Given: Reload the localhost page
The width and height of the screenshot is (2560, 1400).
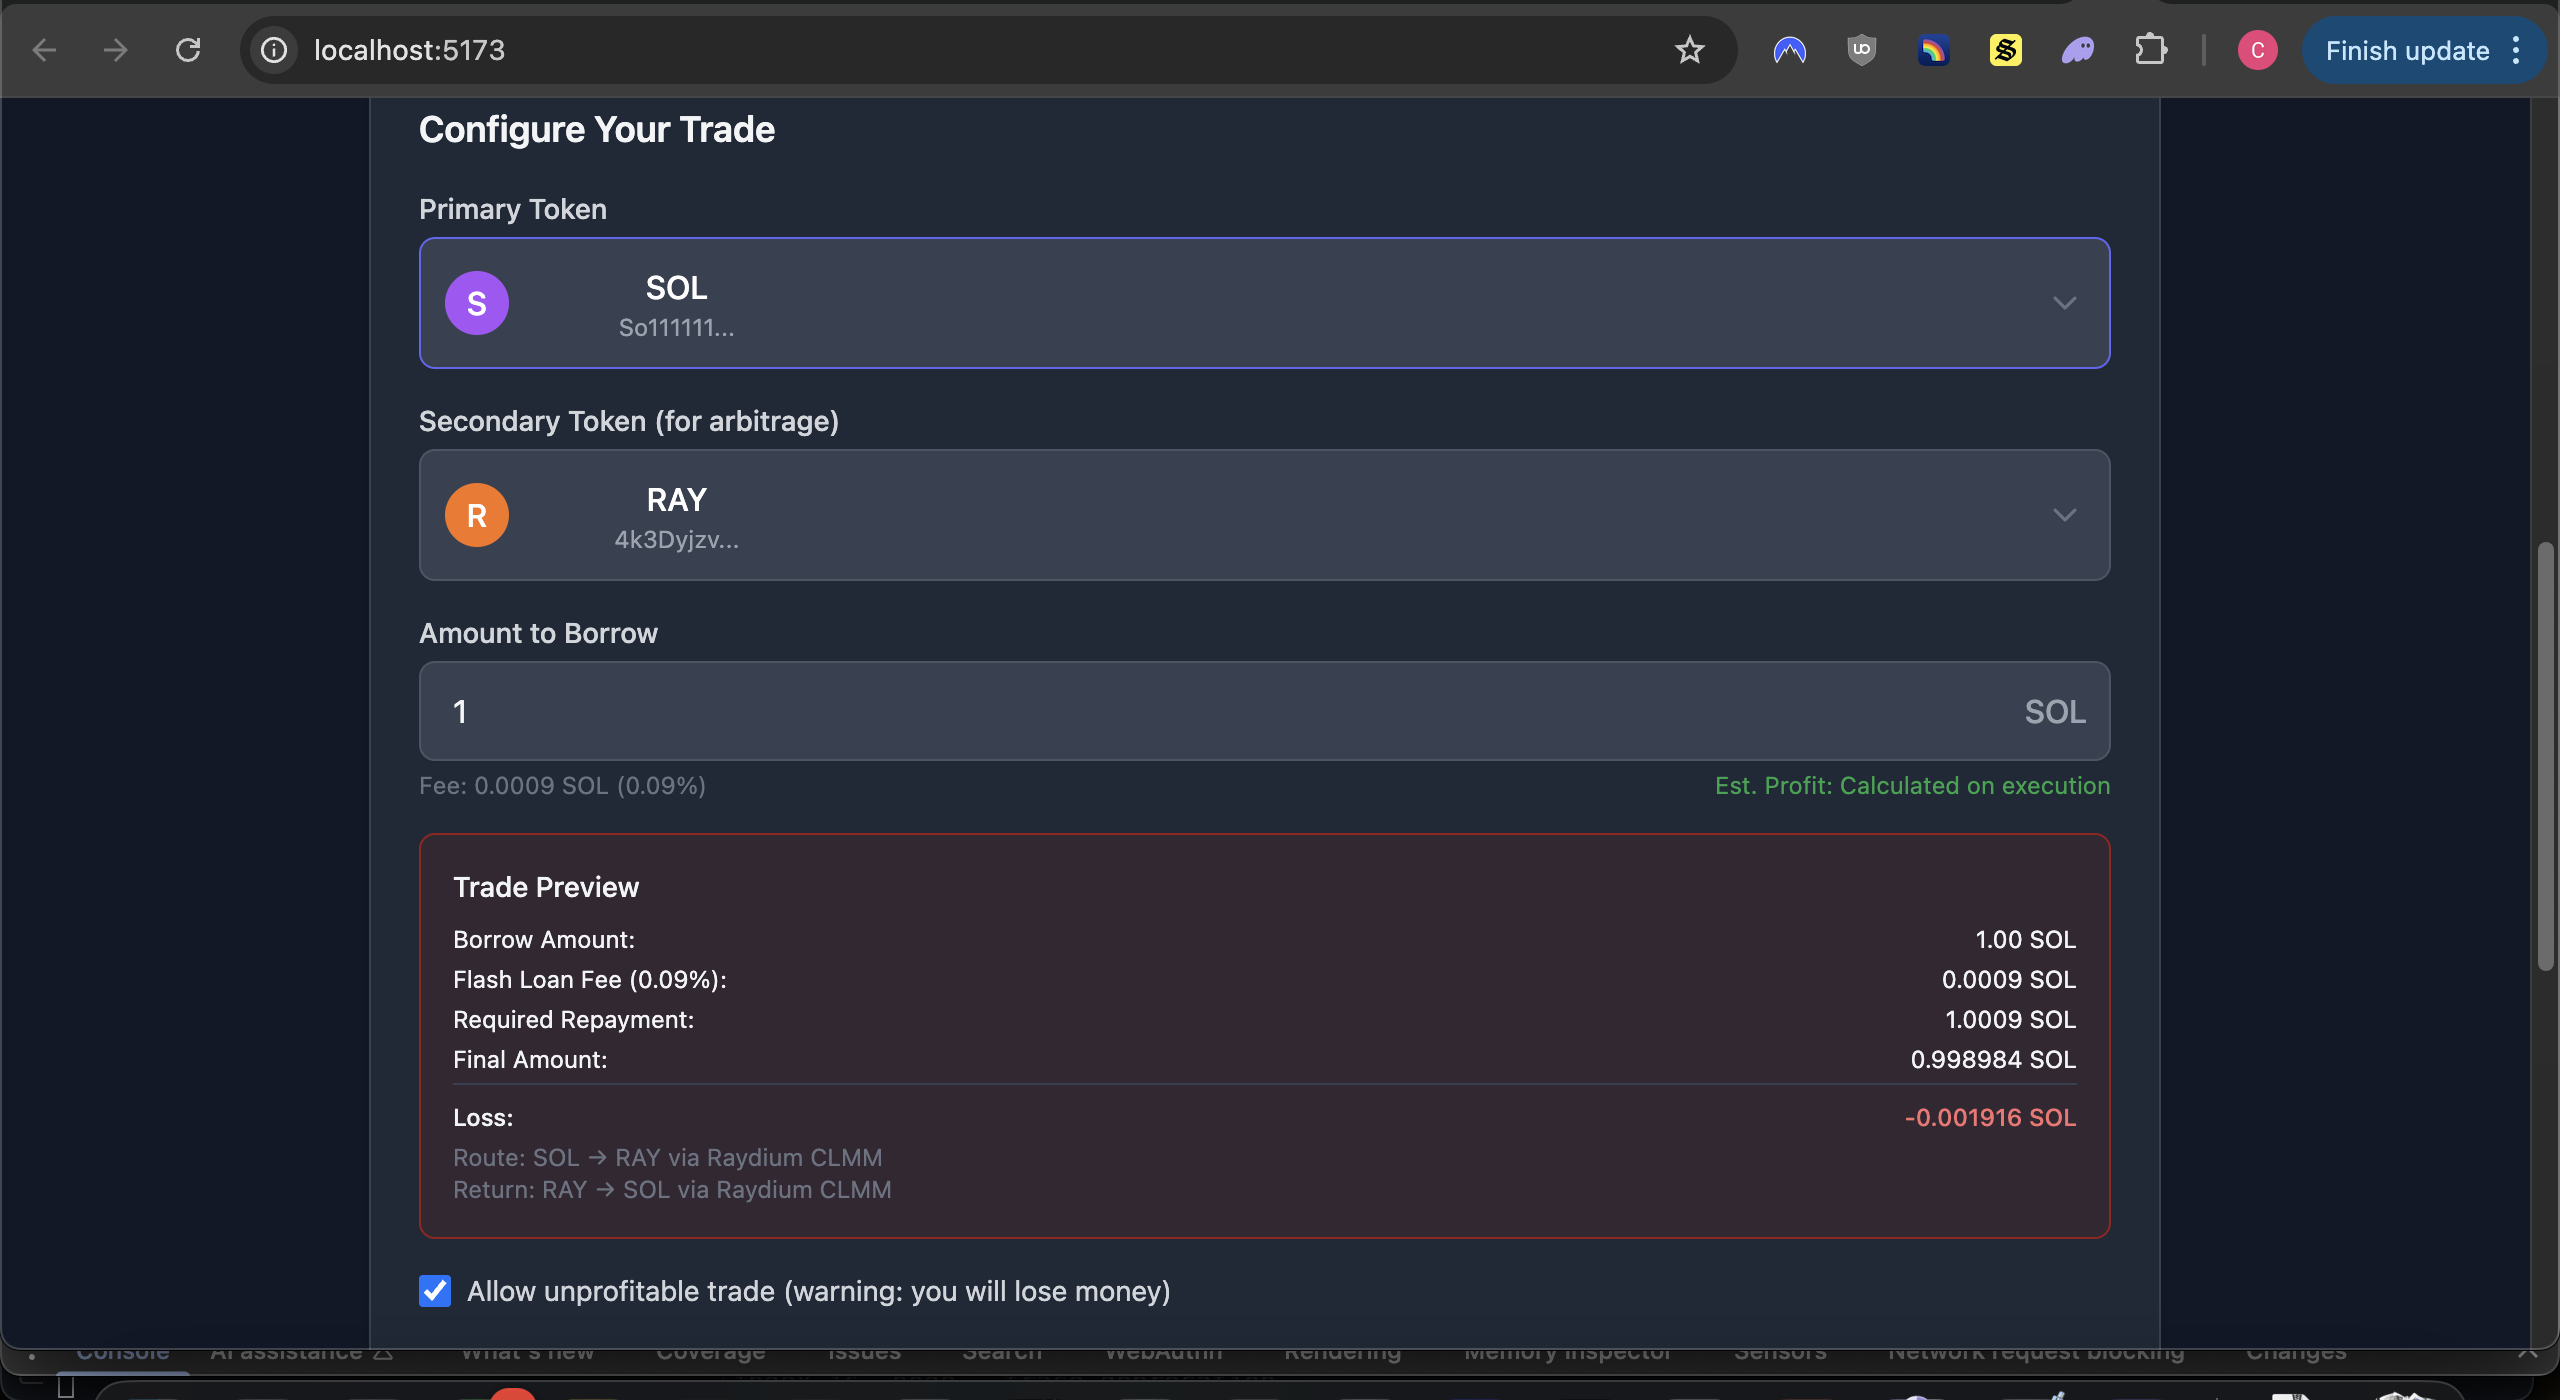Looking at the screenshot, I should 188,50.
